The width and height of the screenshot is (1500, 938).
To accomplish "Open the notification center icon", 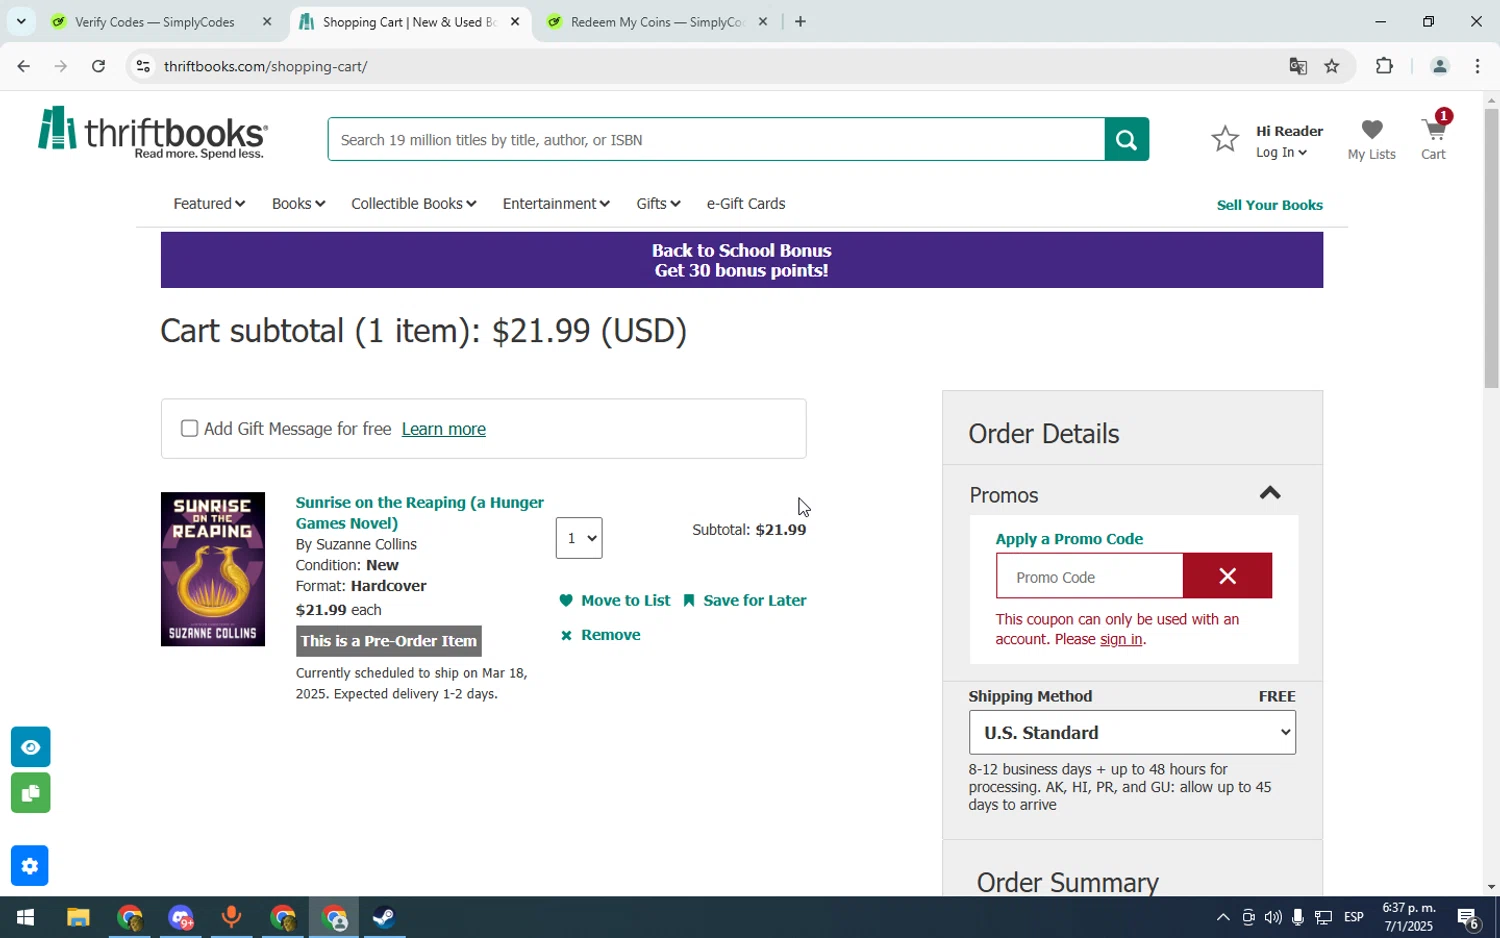I will 1469,917.
